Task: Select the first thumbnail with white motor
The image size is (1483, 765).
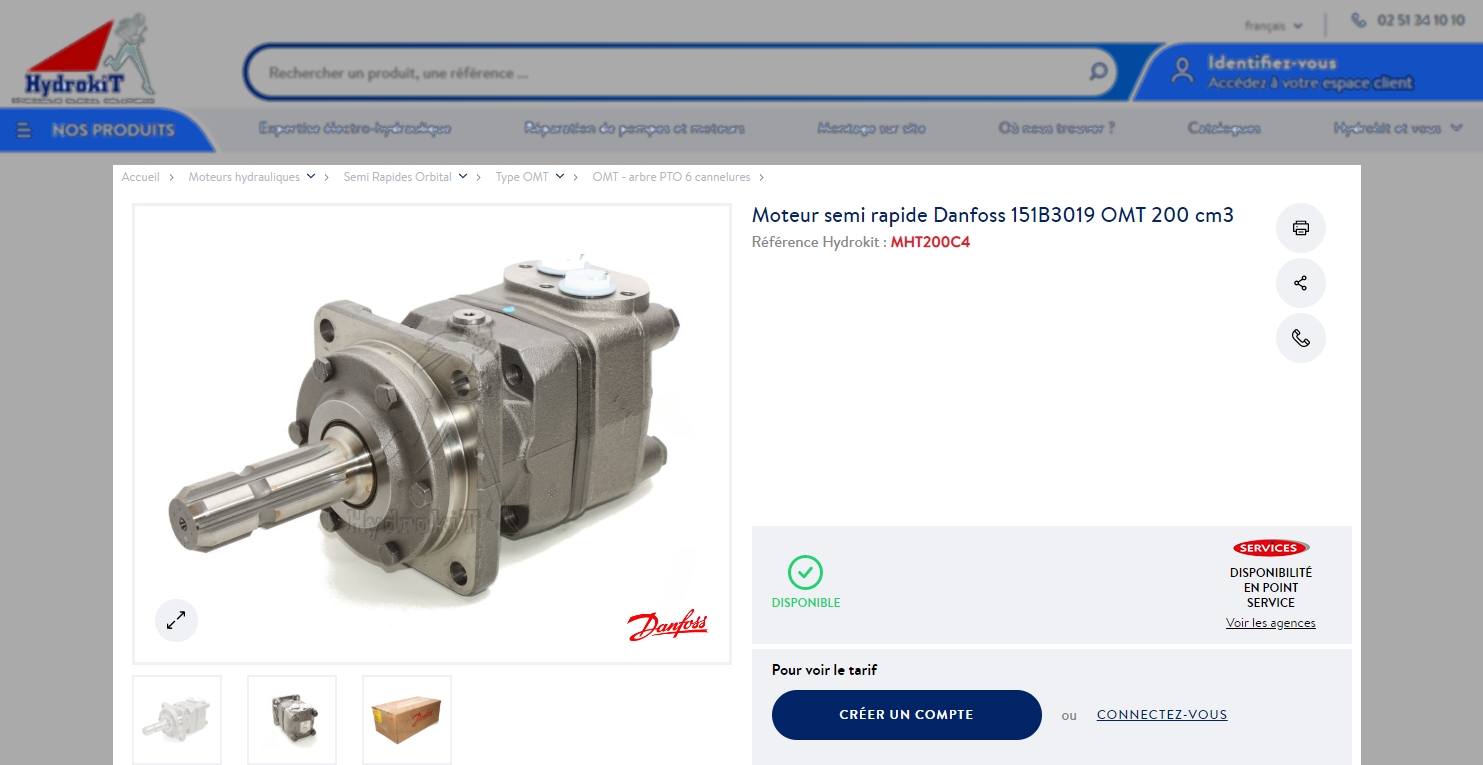Action: 177,719
